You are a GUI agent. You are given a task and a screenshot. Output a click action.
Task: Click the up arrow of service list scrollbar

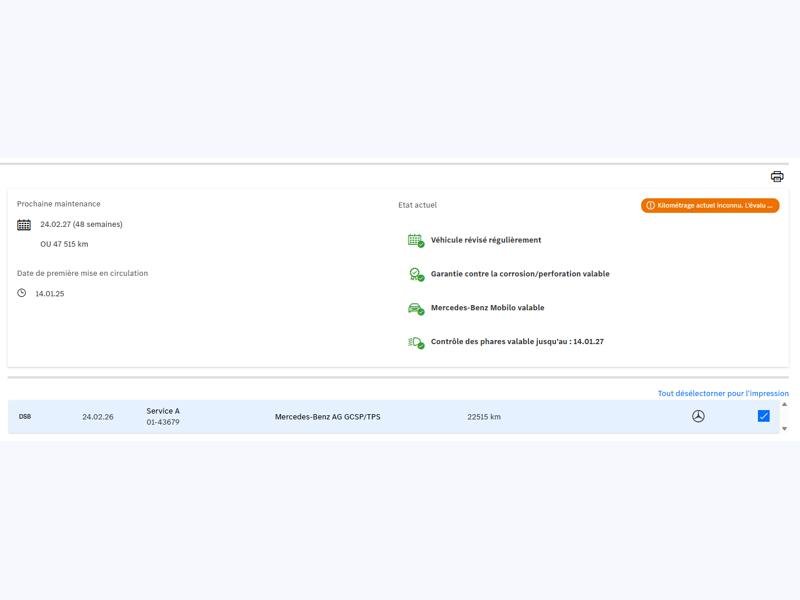pos(784,405)
